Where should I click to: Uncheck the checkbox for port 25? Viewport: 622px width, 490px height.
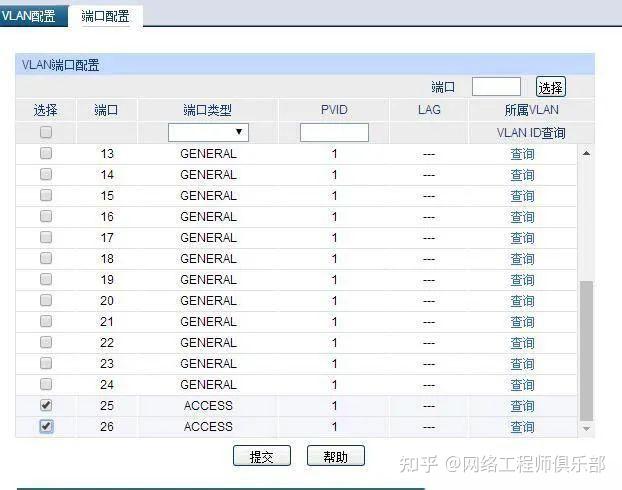tap(46, 405)
